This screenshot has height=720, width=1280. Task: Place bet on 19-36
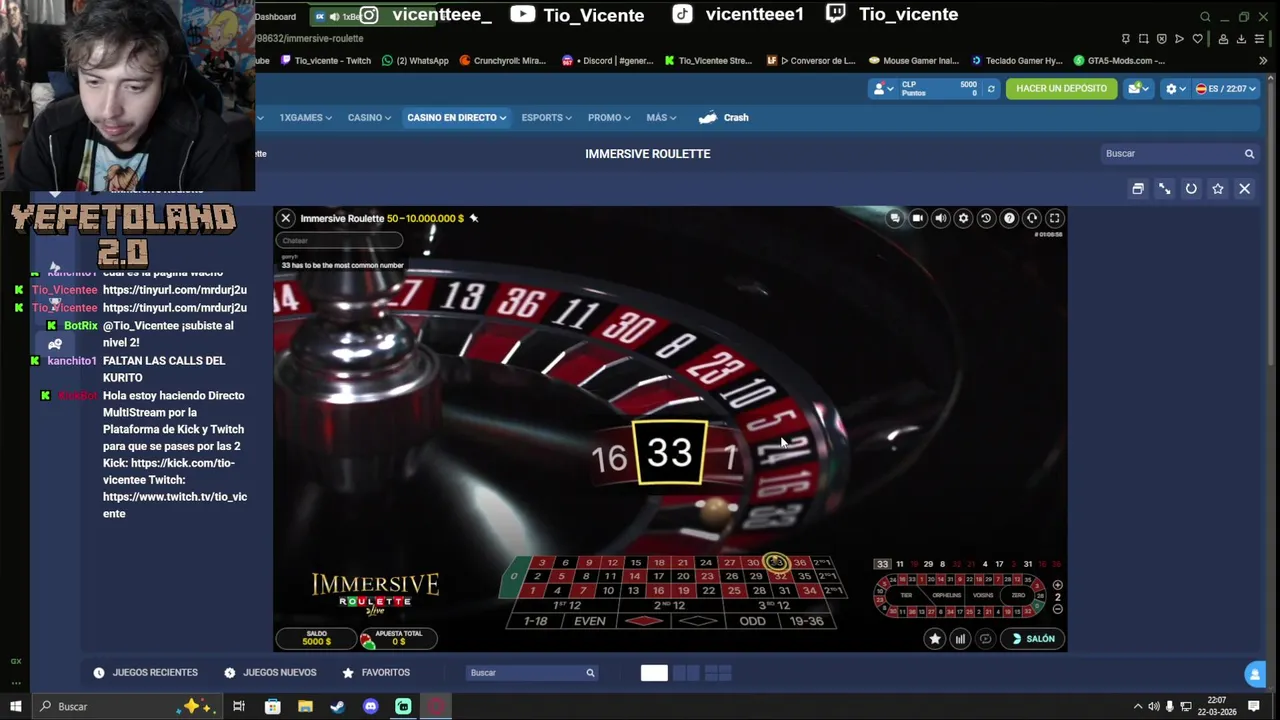tap(806, 621)
